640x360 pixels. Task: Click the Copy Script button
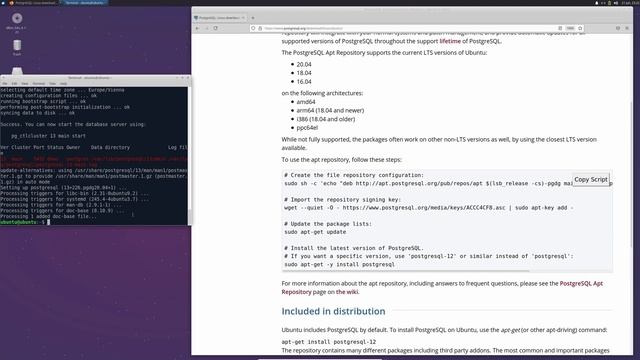point(591,180)
